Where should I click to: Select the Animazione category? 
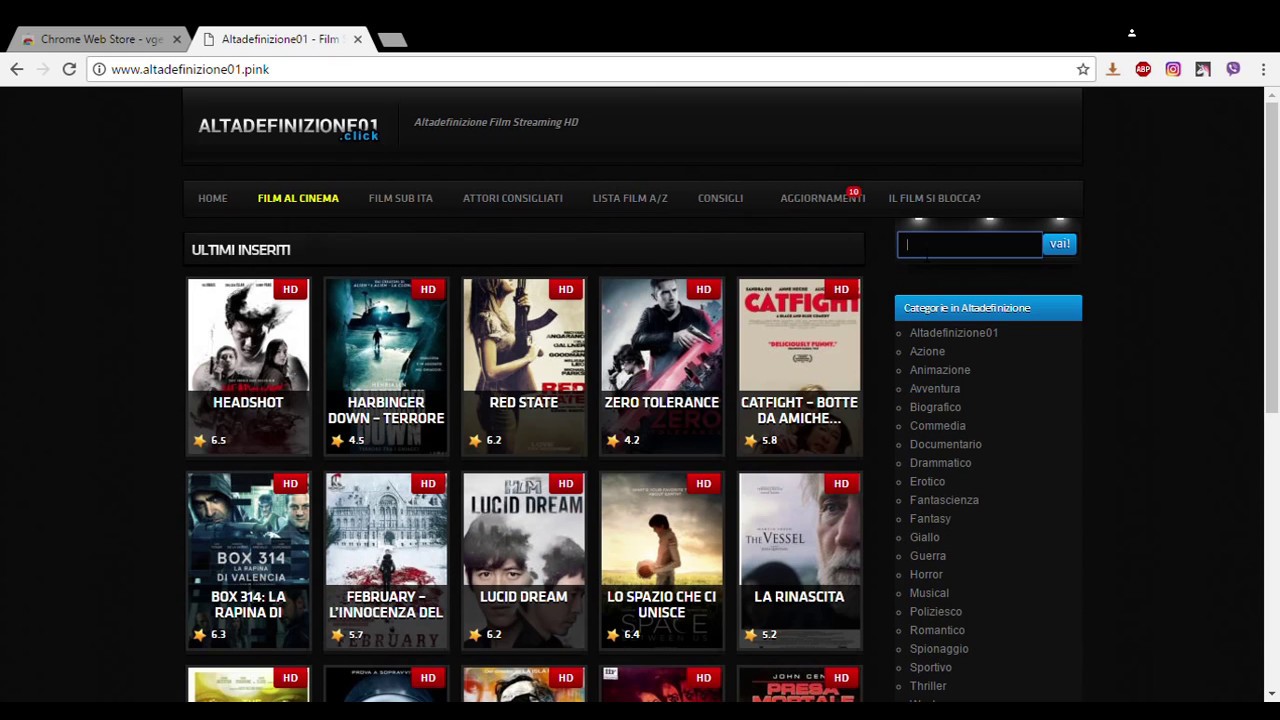[939, 370]
